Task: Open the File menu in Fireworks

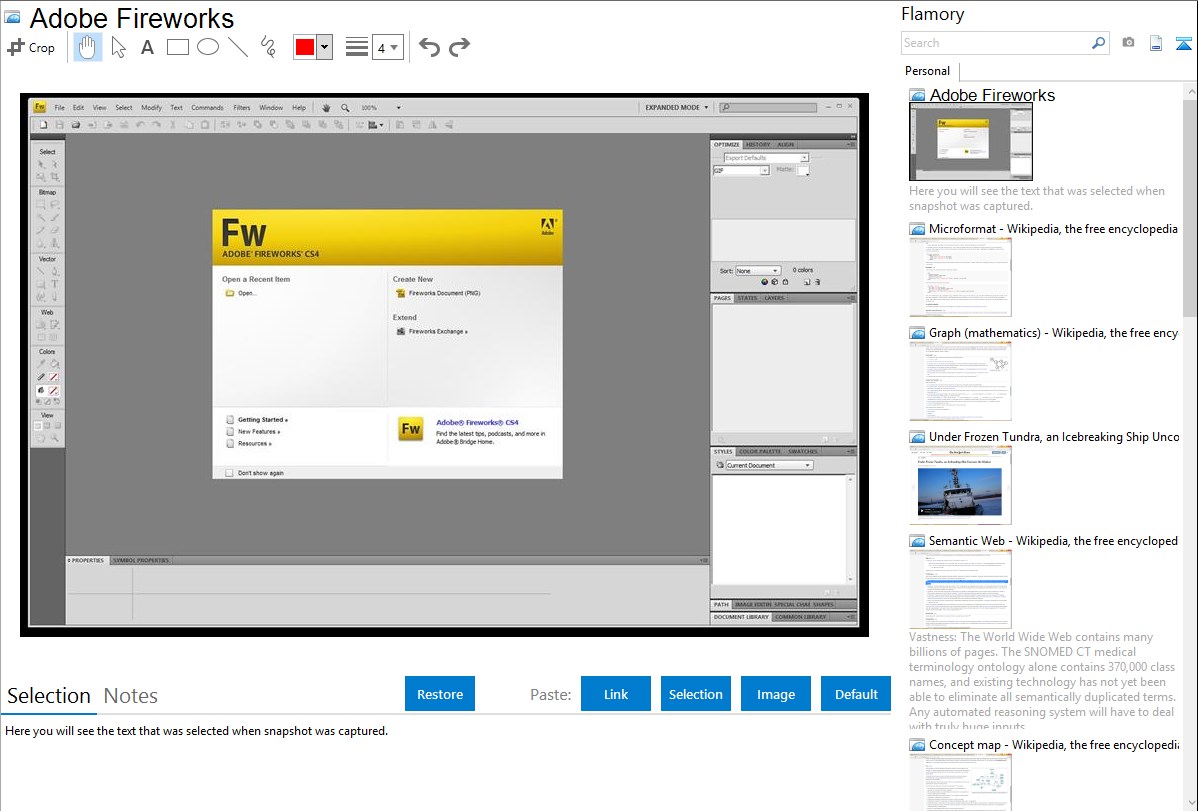Action: coord(60,108)
